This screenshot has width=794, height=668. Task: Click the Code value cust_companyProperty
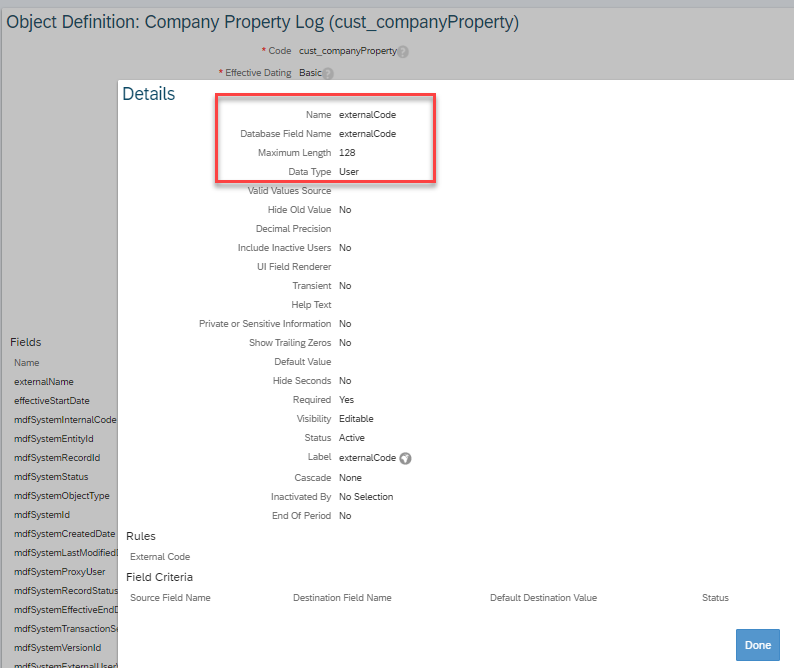pos(348,51)
